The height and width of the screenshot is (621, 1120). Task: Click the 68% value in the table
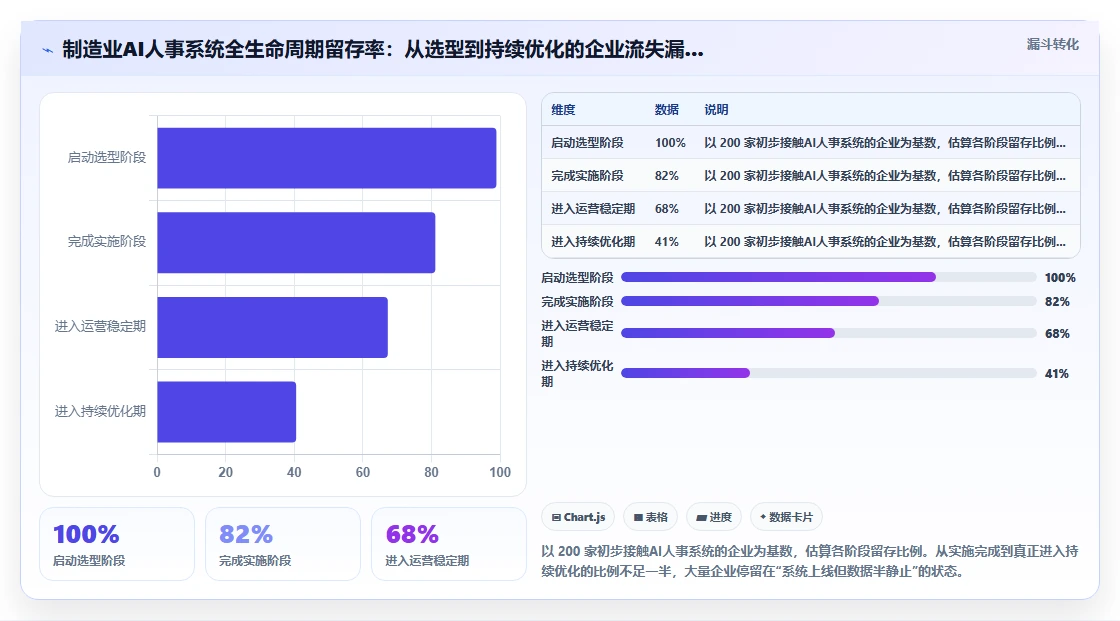click(x=666, y=208)
